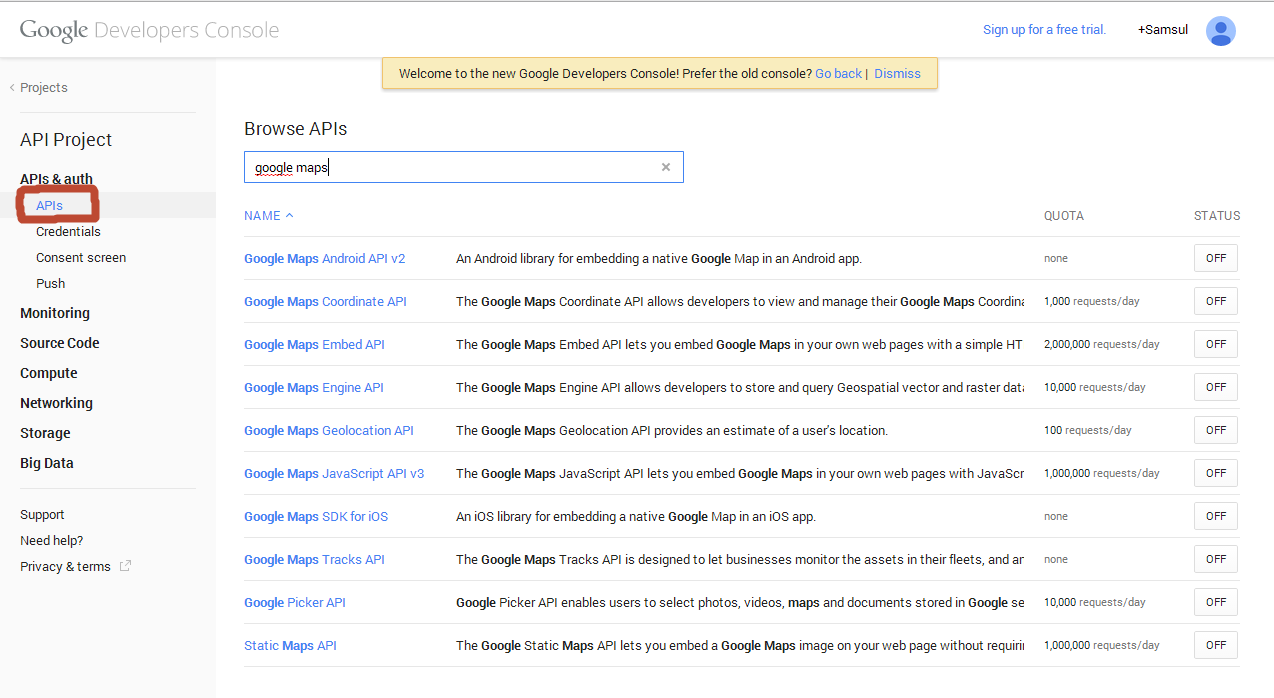Open Google Maps Android API v2 link
The width and height of the screenshot is (1274, 698).
pos(325,258)
